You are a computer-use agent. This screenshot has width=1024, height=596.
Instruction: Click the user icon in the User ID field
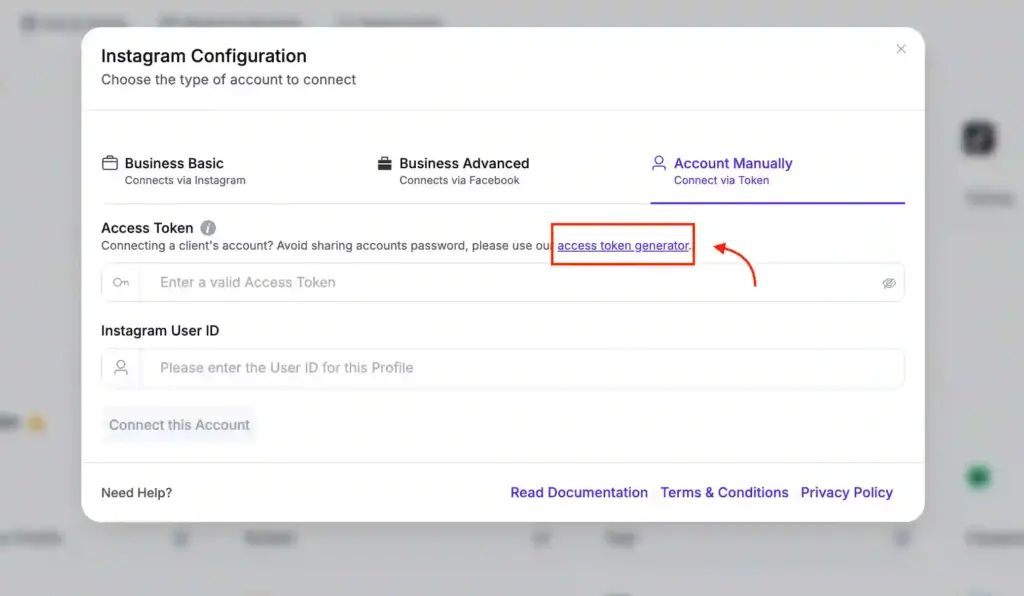click(x=121, y=367)
